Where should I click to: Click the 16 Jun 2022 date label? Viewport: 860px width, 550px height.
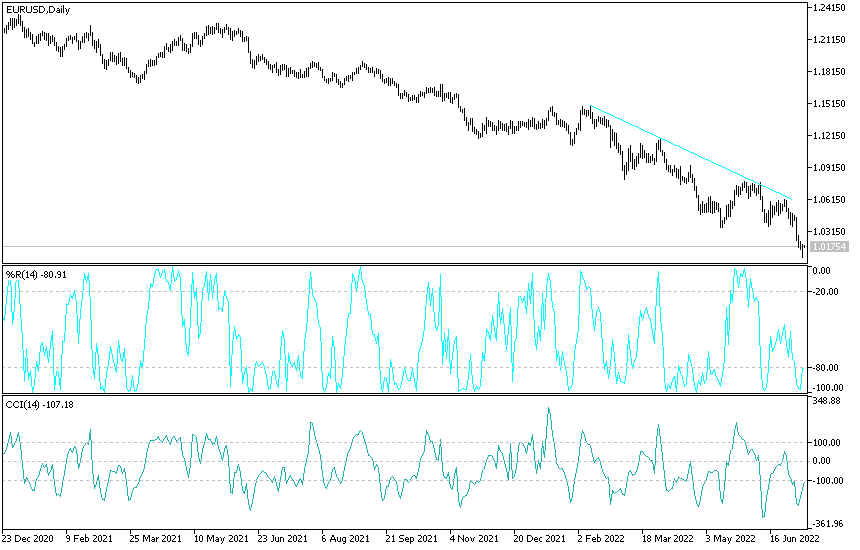click(795, 538)
